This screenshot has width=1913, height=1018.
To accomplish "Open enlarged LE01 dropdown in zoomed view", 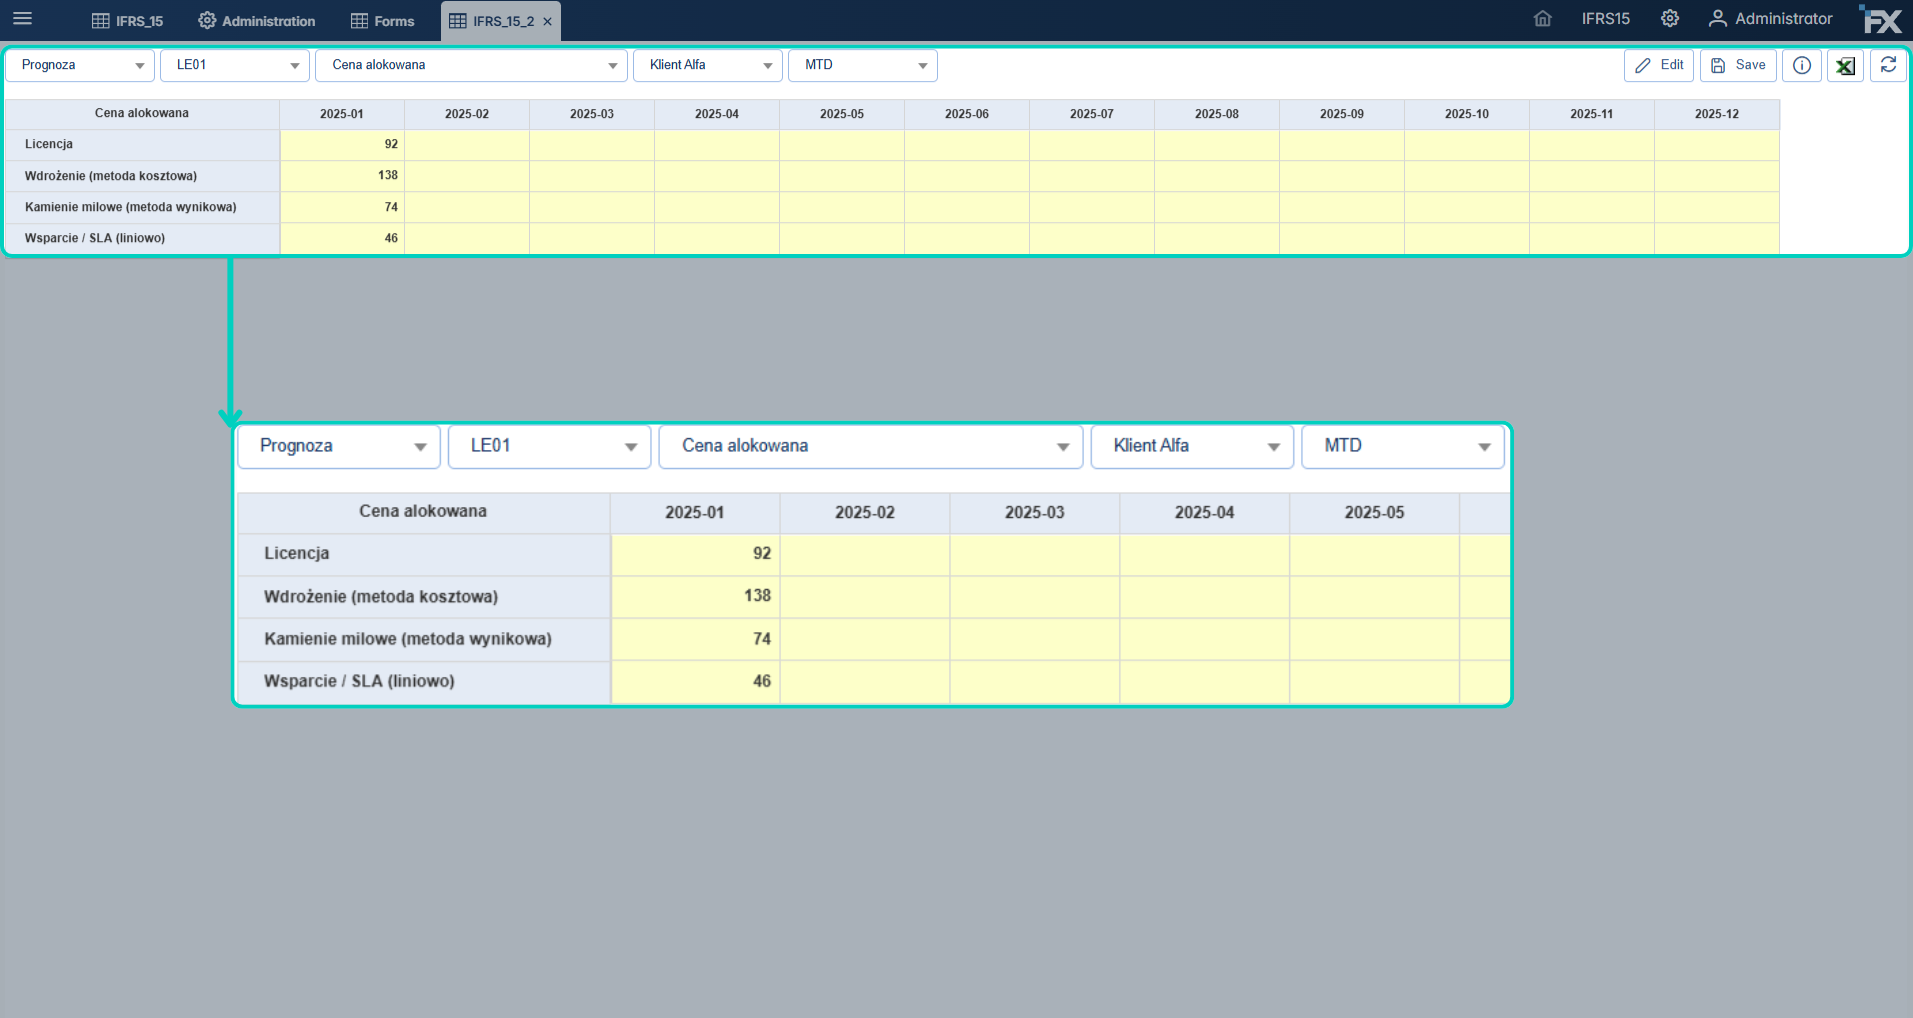I will tap(550, 446).
